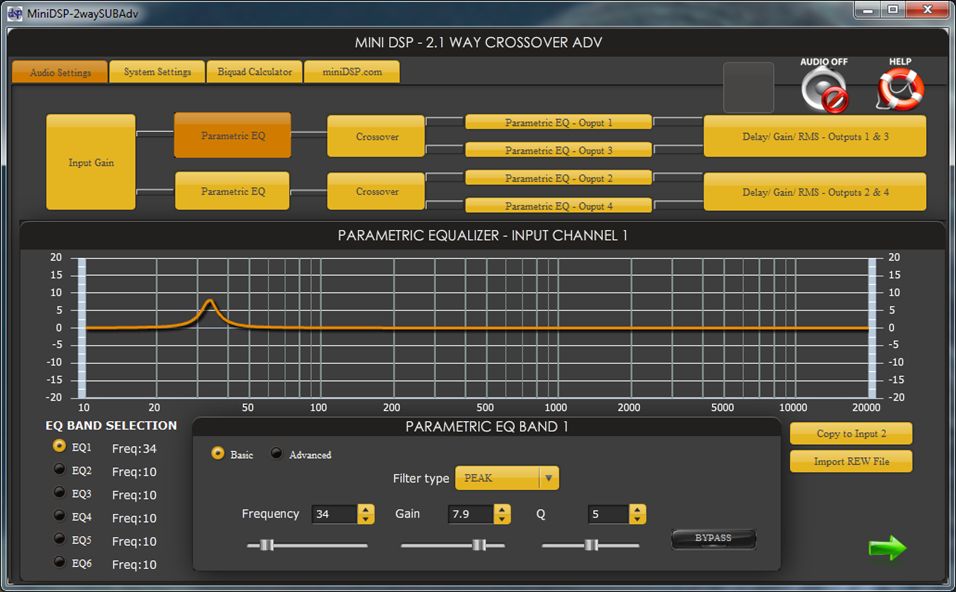Switch to the Audio Settings tab
Screen dimensions: 956x592
click(x=60, y=72)
